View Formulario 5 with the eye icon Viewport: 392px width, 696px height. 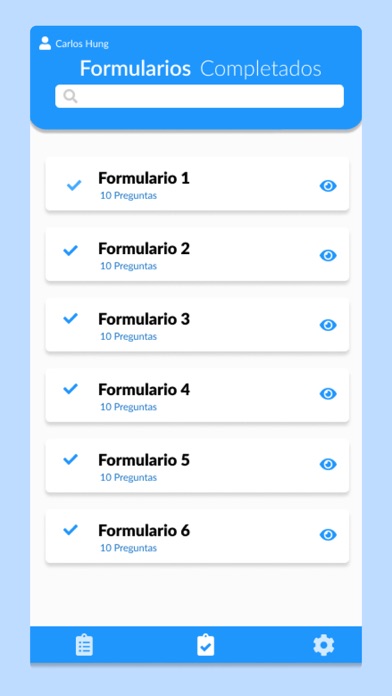point(328,464)
